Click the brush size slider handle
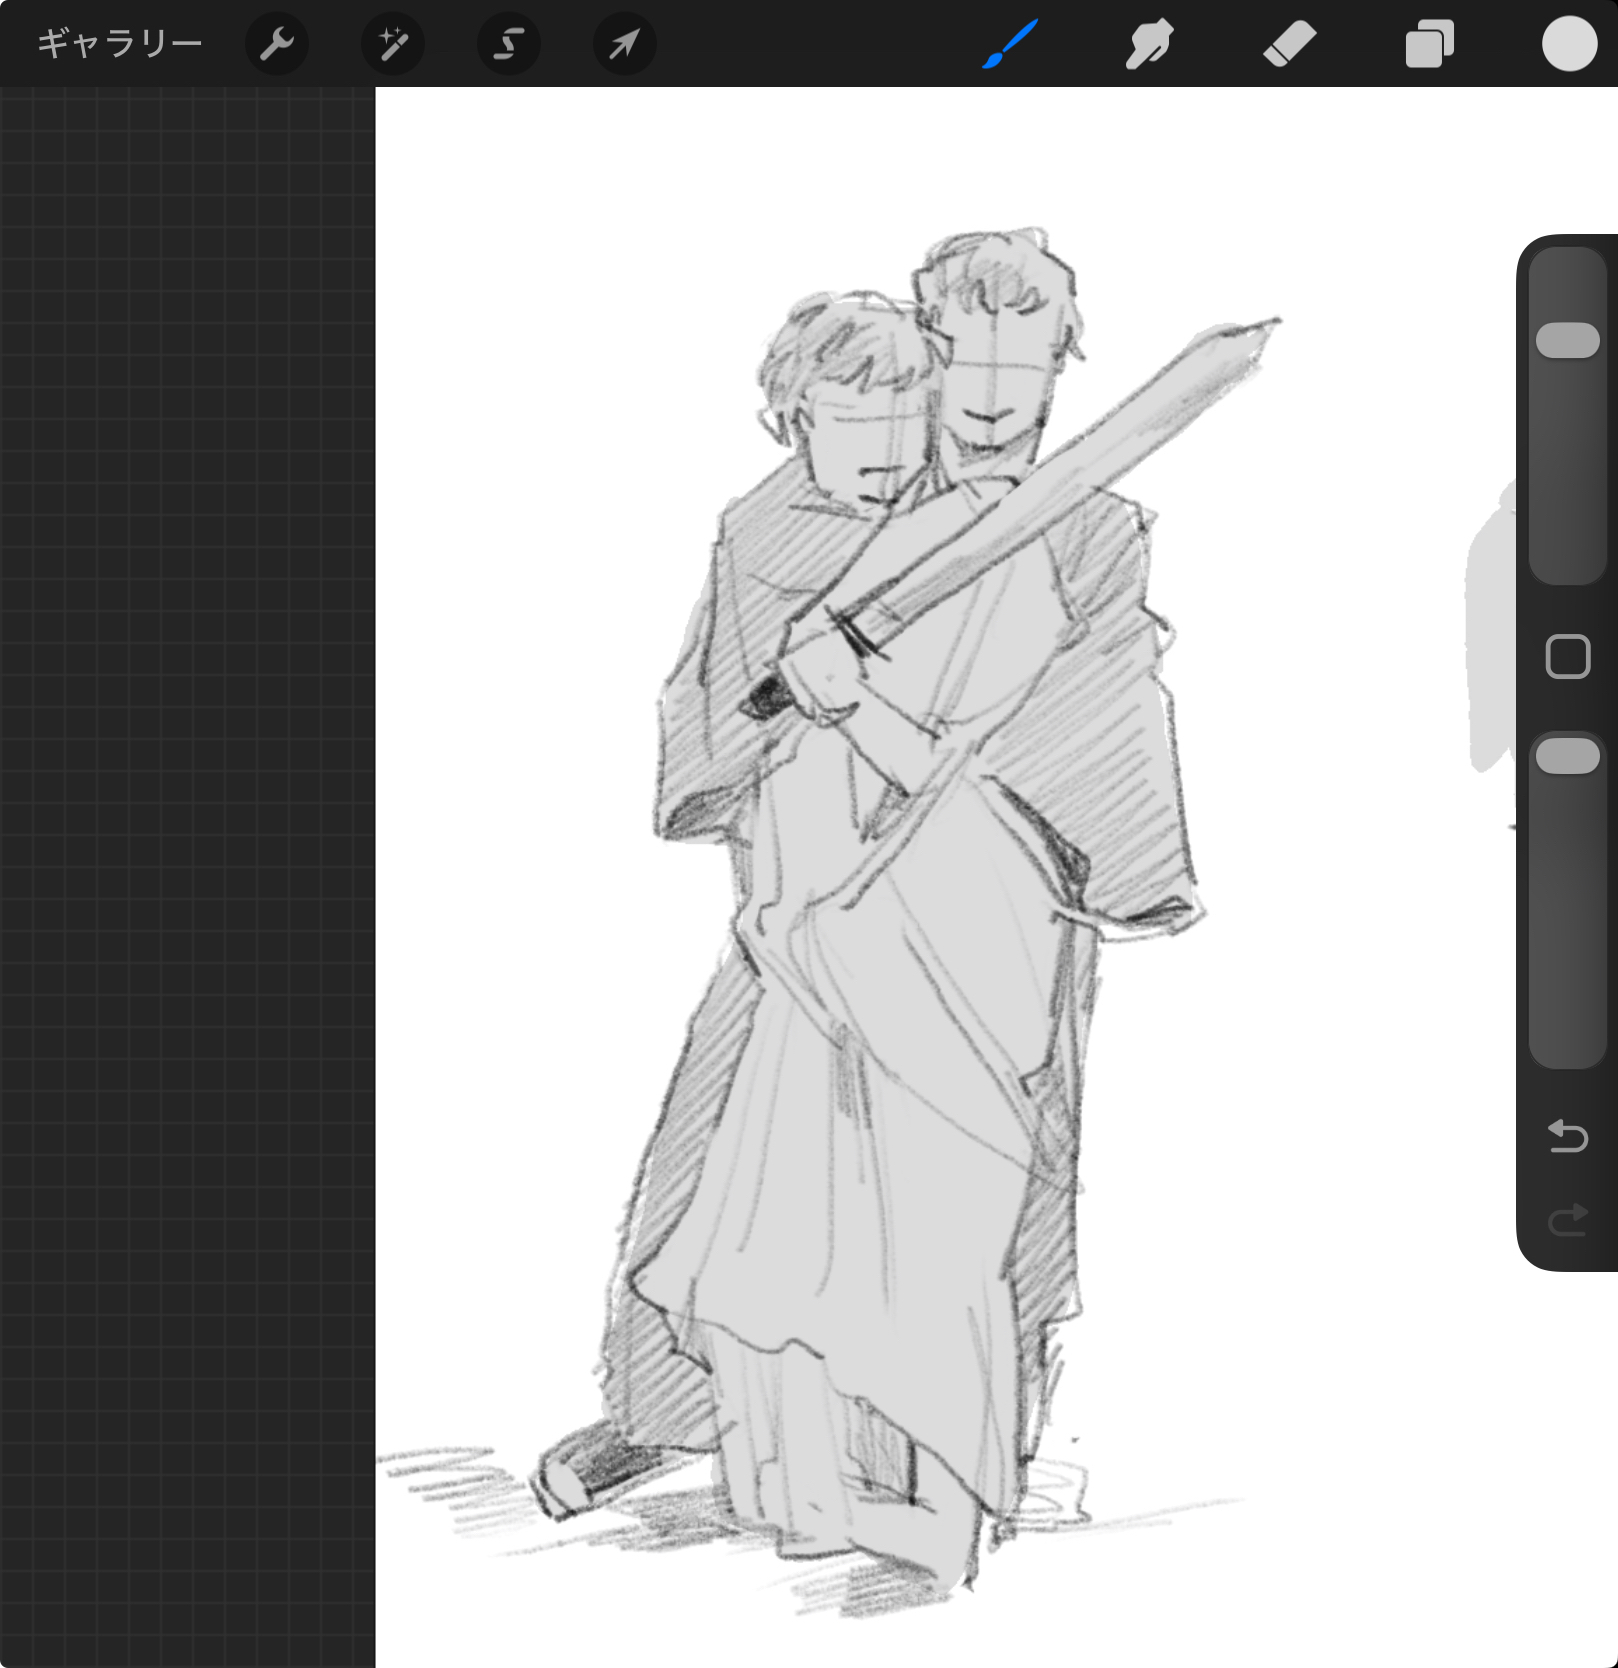 (x=1567, y=340)
